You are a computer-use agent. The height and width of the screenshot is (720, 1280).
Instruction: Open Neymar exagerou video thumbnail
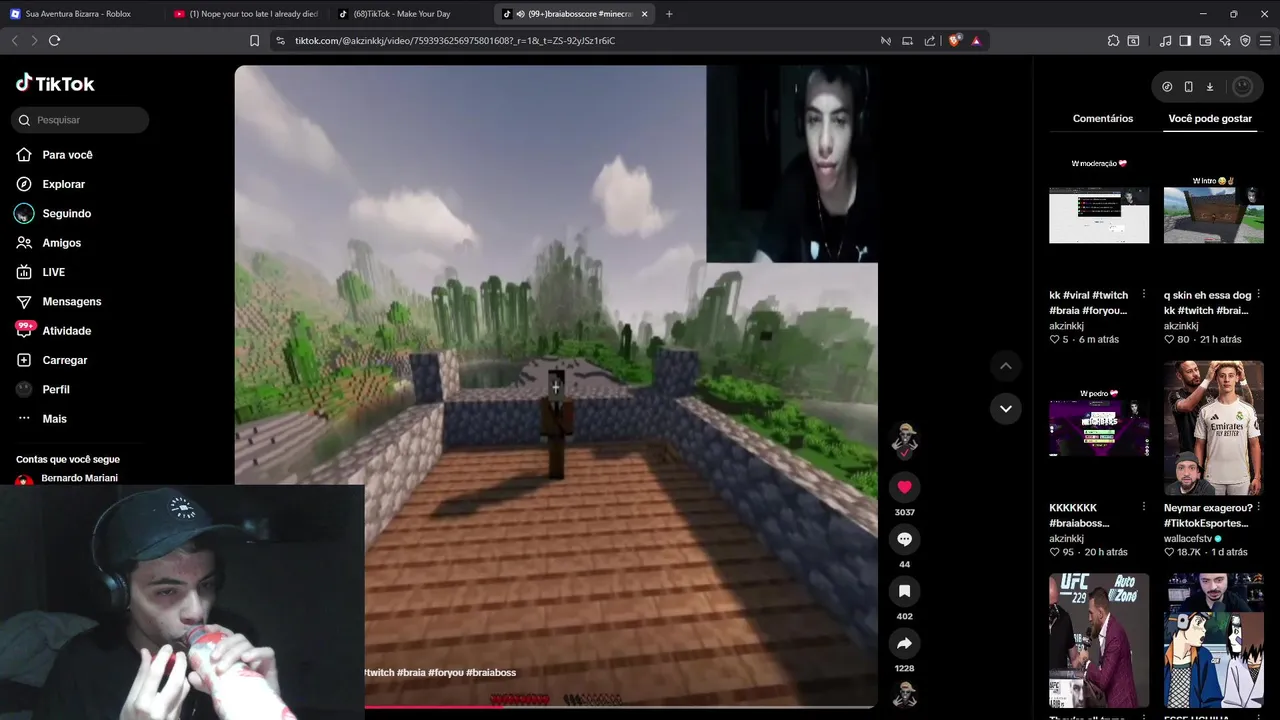pyautogui.click(x=1213, y=428)
